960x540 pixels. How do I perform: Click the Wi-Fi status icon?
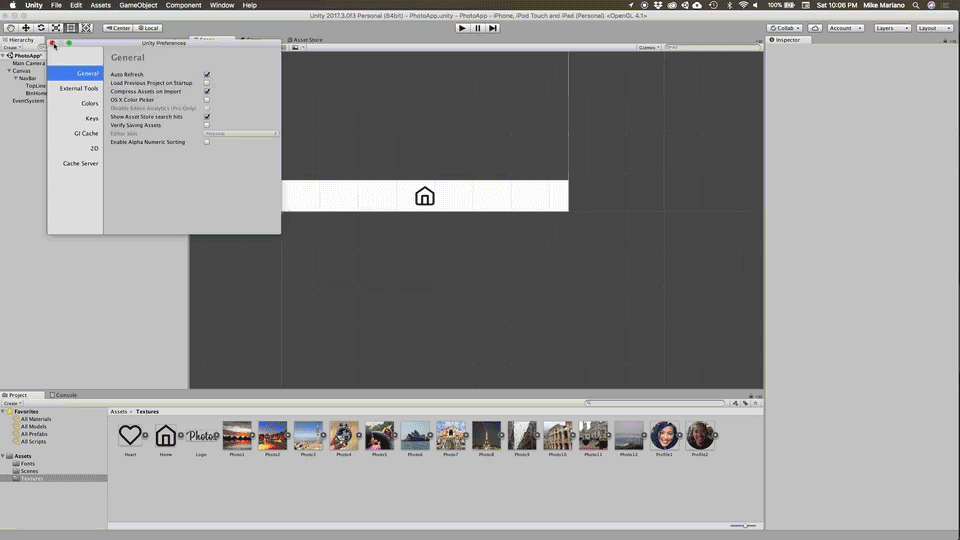743,5
